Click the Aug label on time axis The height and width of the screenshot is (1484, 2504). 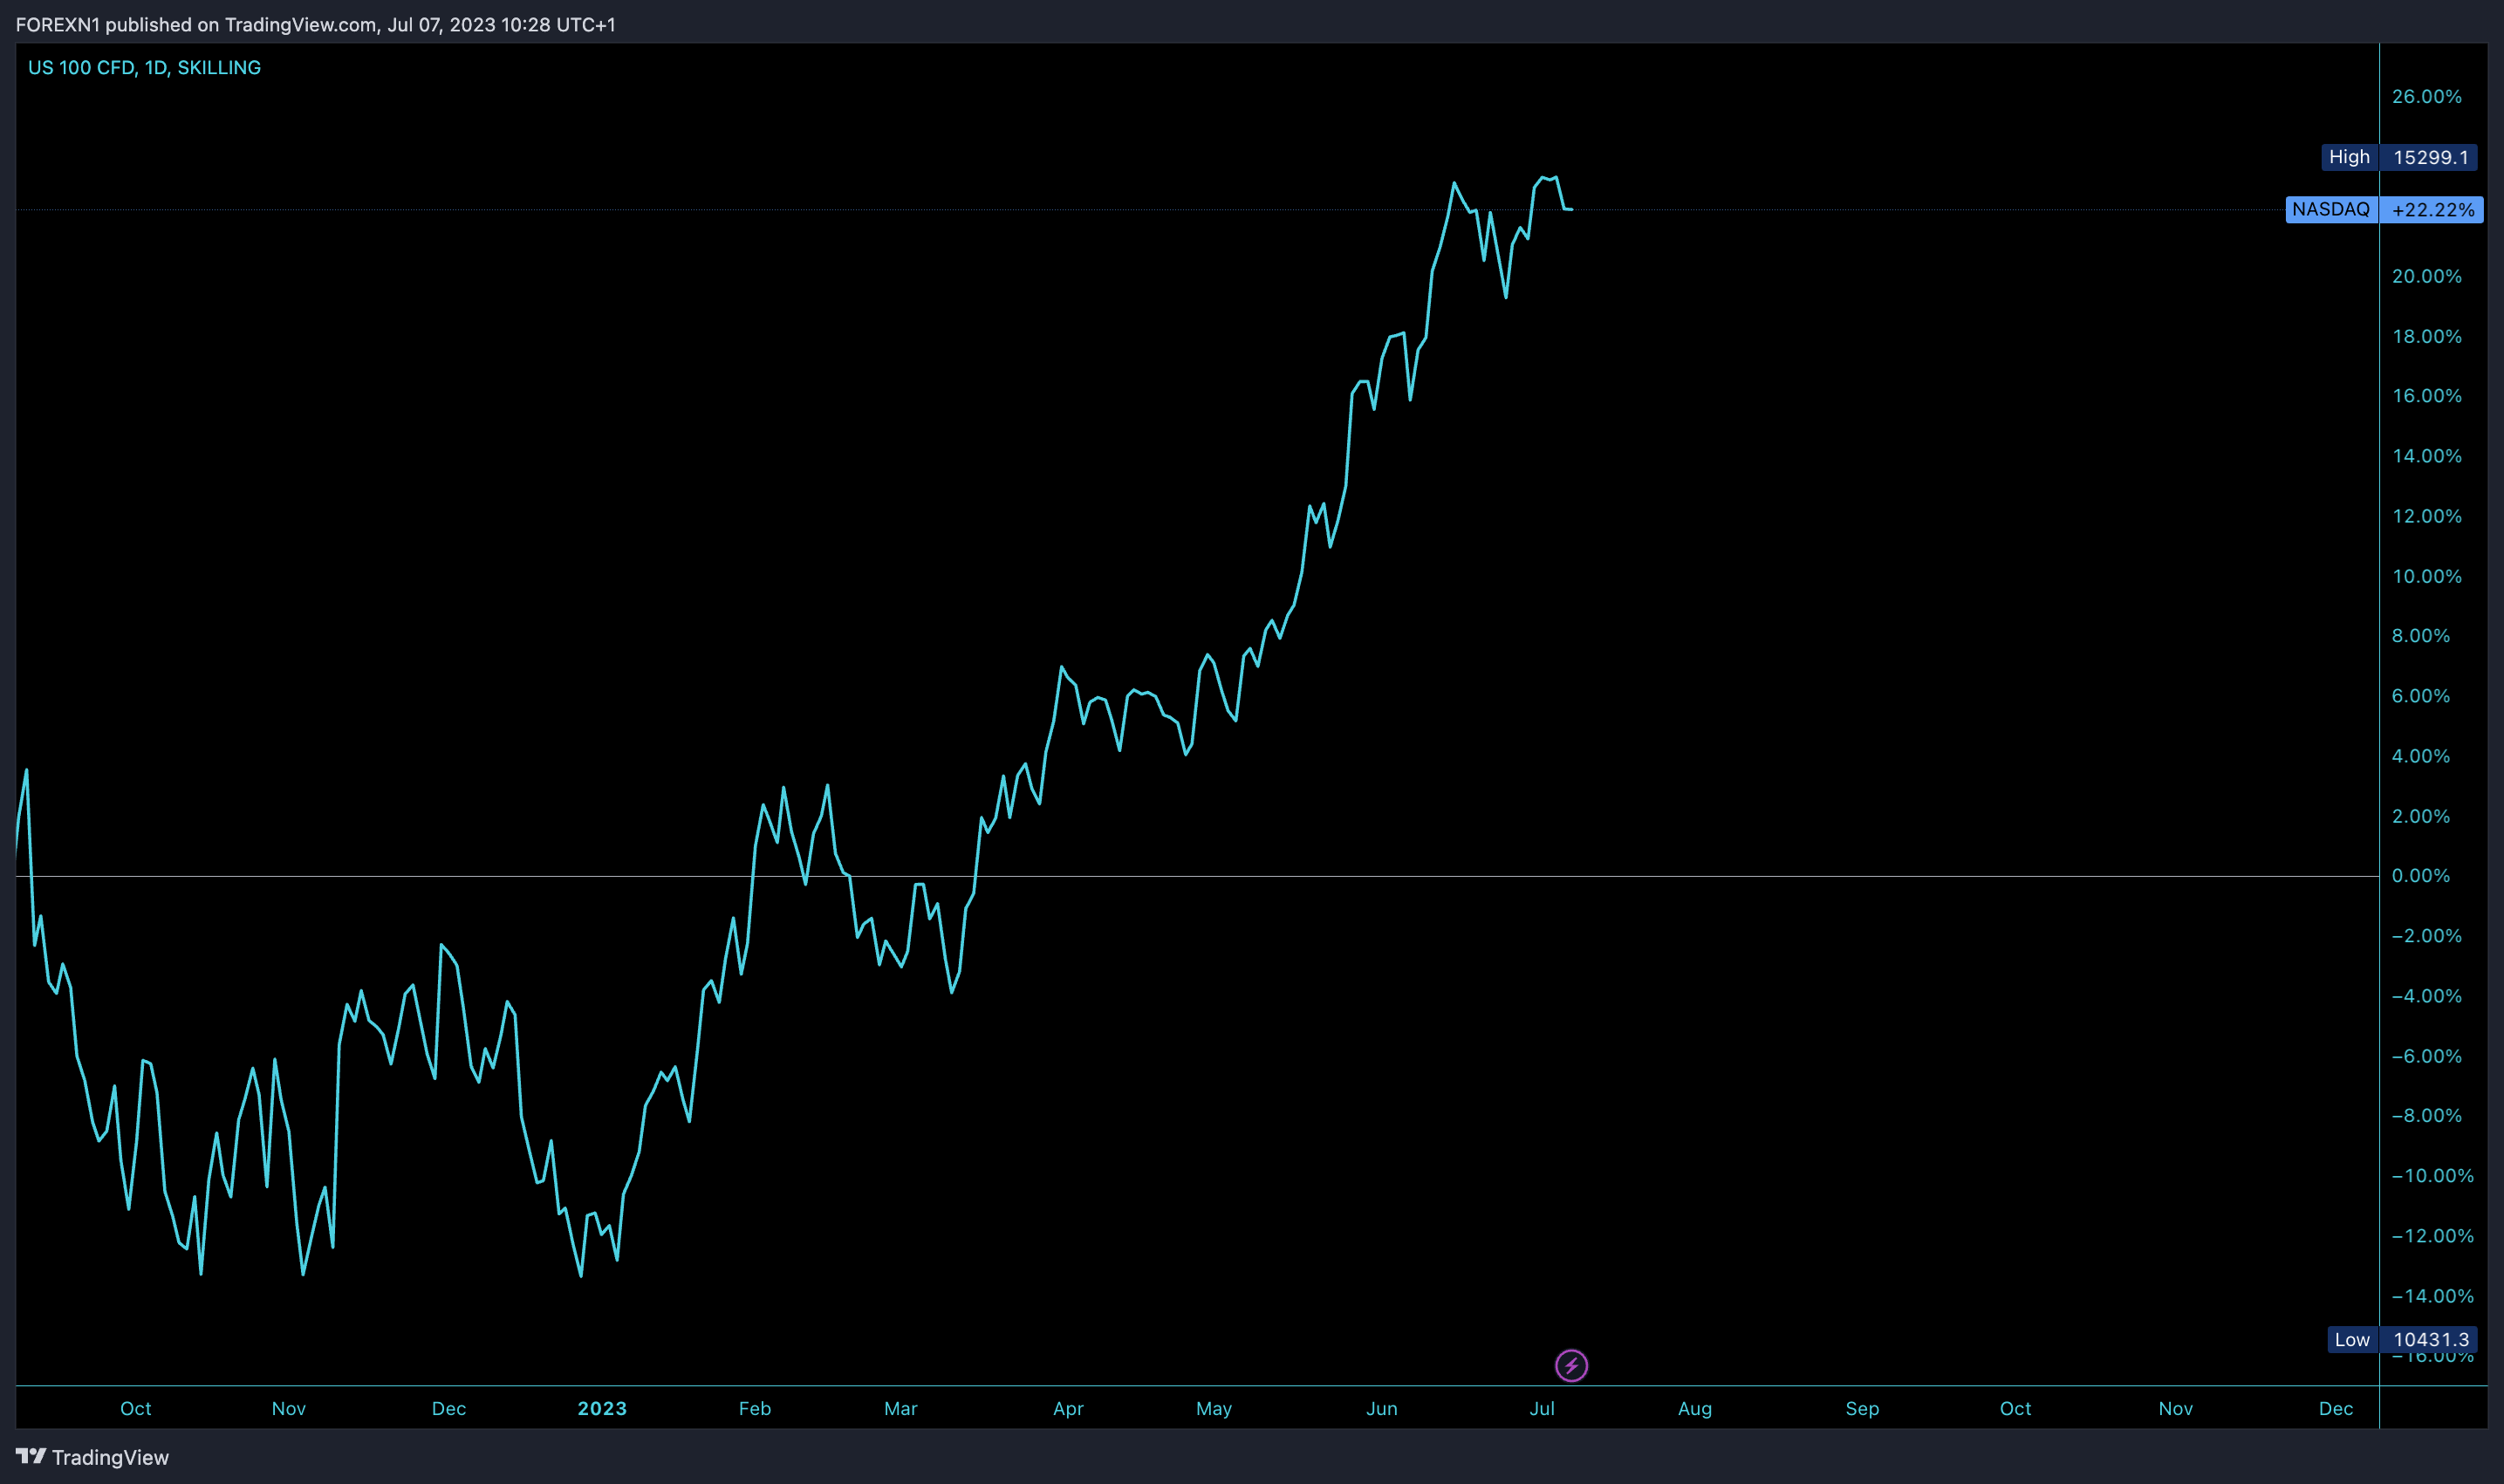coord(1695,1408)
